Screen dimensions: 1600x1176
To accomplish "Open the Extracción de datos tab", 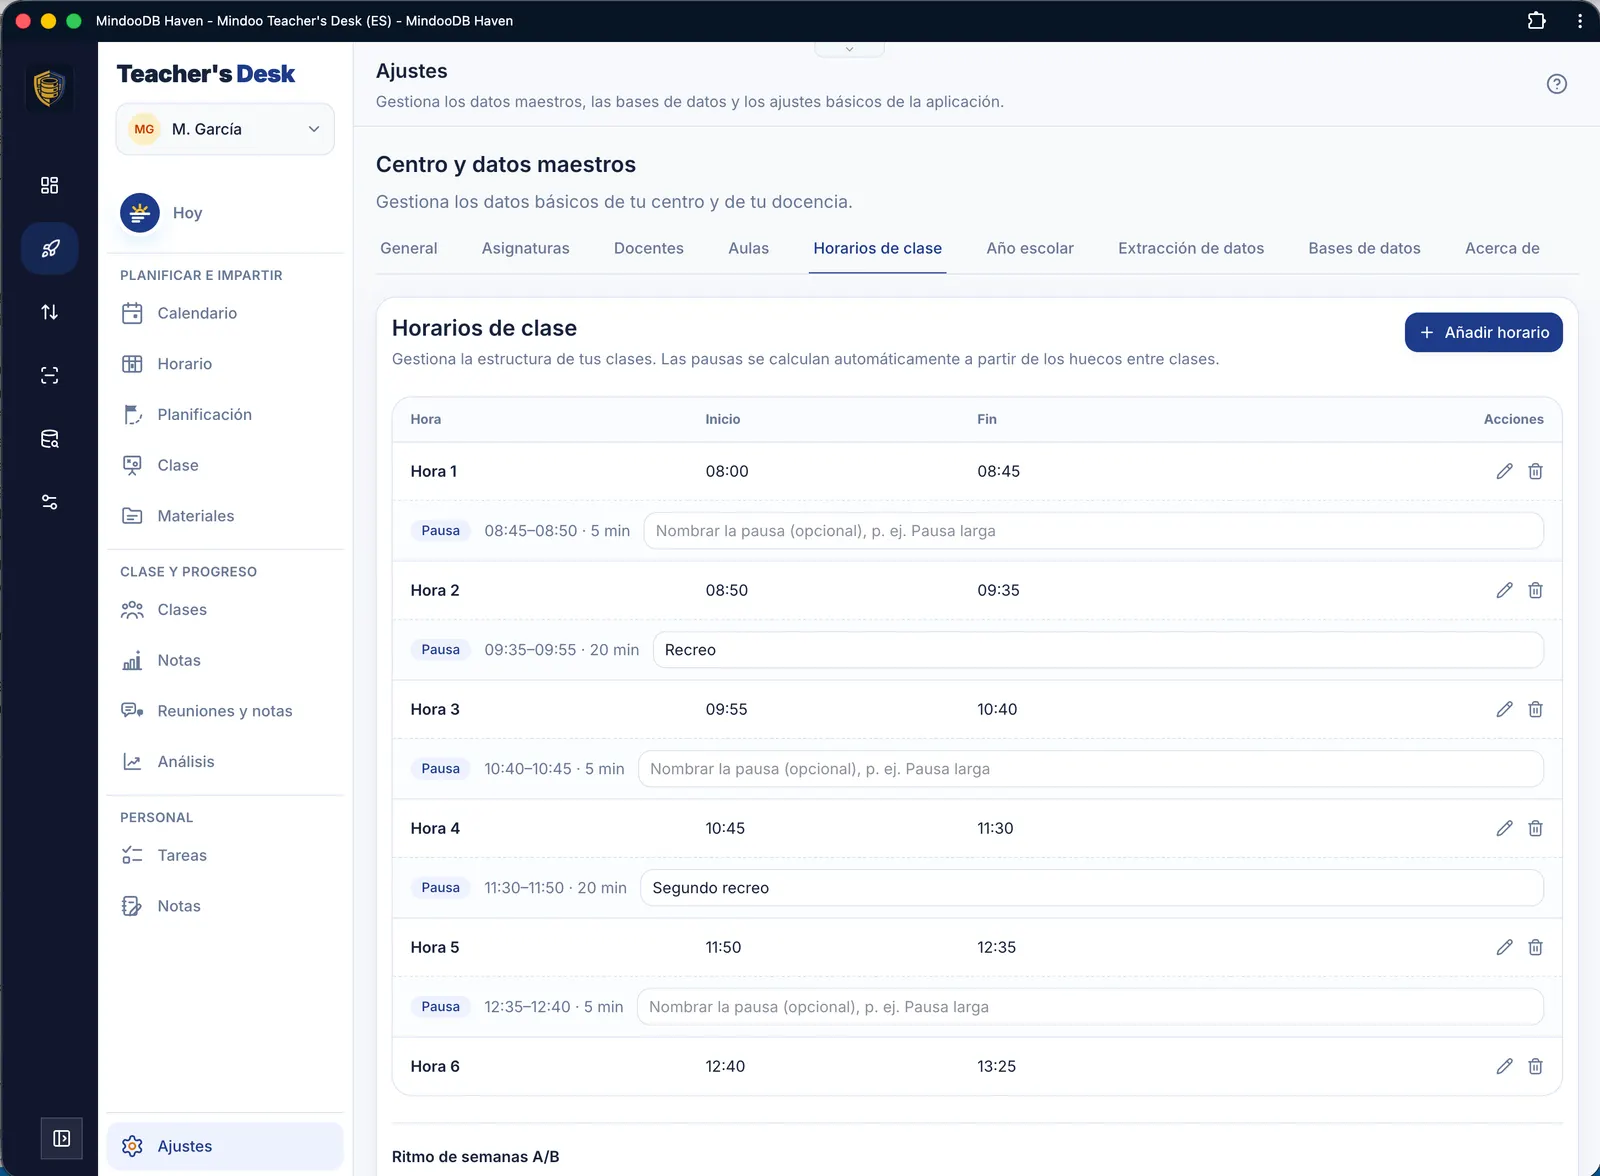I will click(x=1191, y=248).
